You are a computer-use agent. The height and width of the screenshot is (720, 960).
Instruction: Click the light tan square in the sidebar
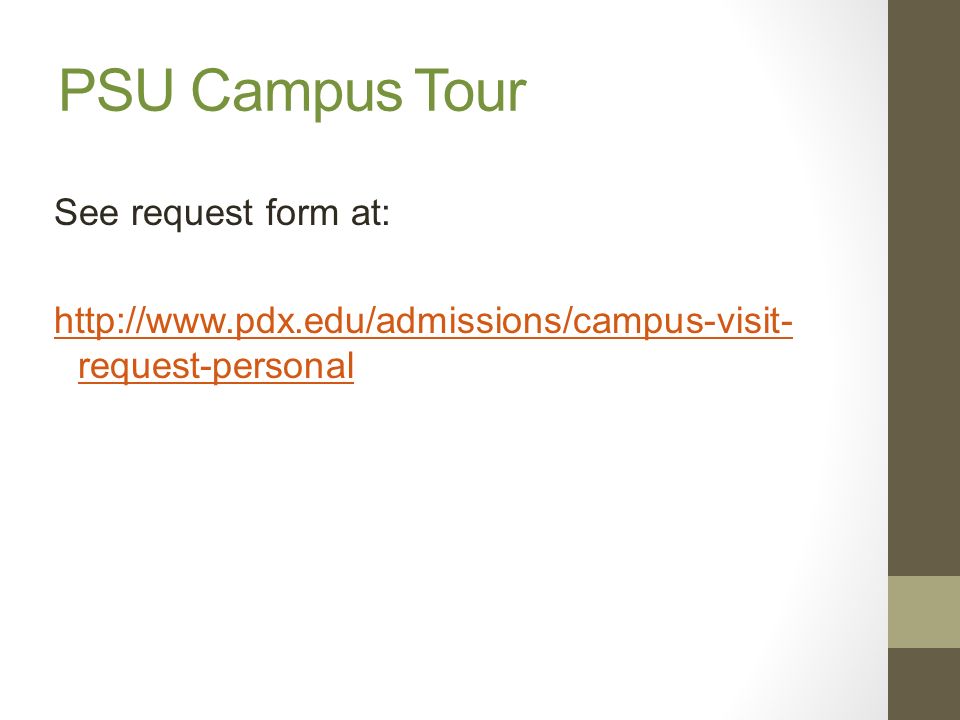pyautogui.click(x=924, y=612)
